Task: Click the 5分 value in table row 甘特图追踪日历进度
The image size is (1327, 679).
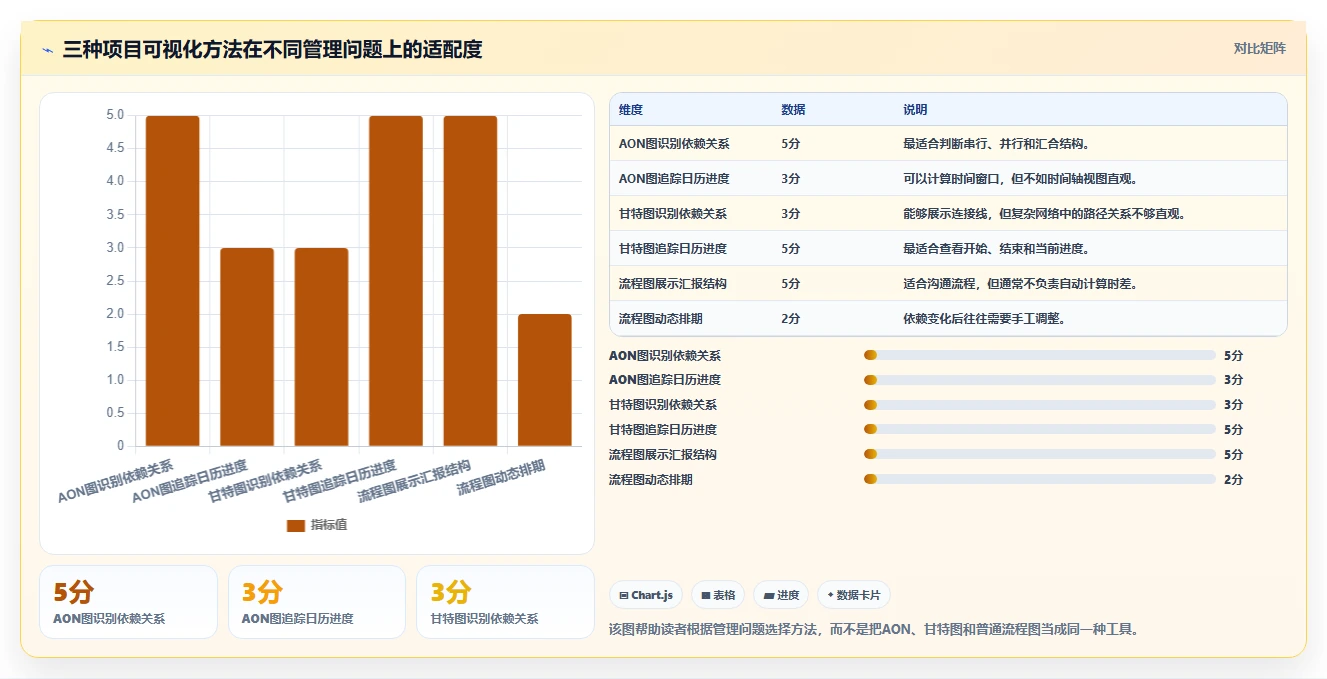Action: pos(790,249)
